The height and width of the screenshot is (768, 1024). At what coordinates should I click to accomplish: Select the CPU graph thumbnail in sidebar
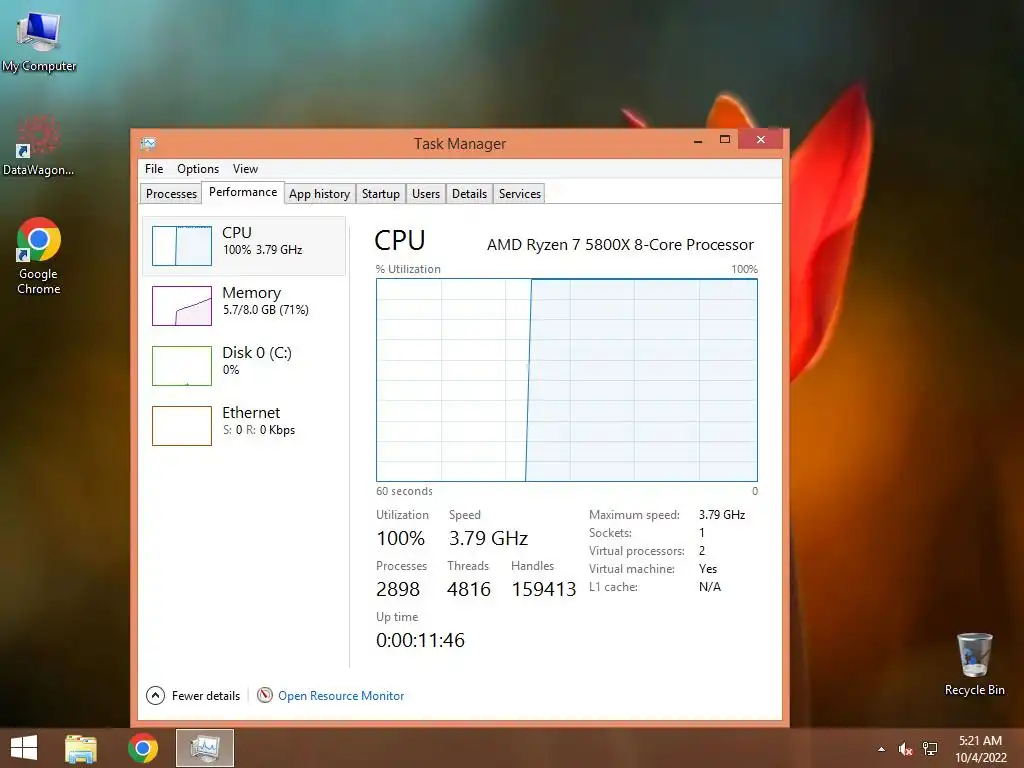click(182, 246)
